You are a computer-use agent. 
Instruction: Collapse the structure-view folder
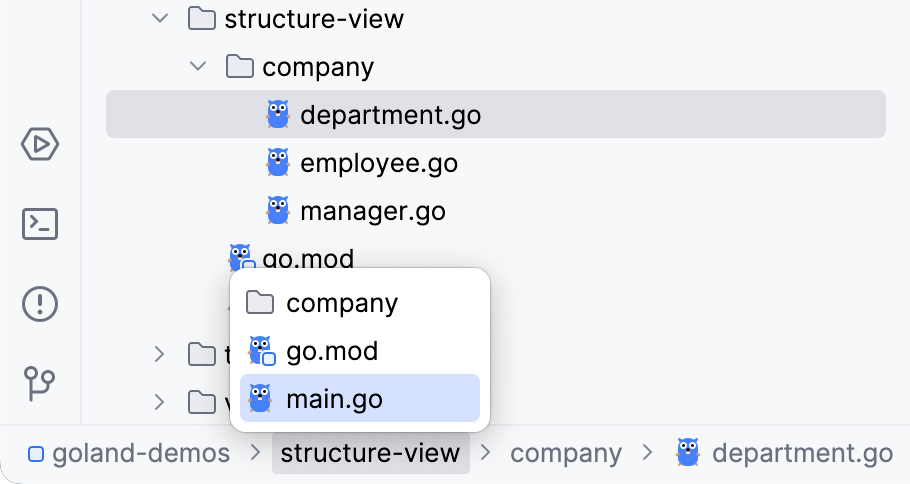[159, 19]
